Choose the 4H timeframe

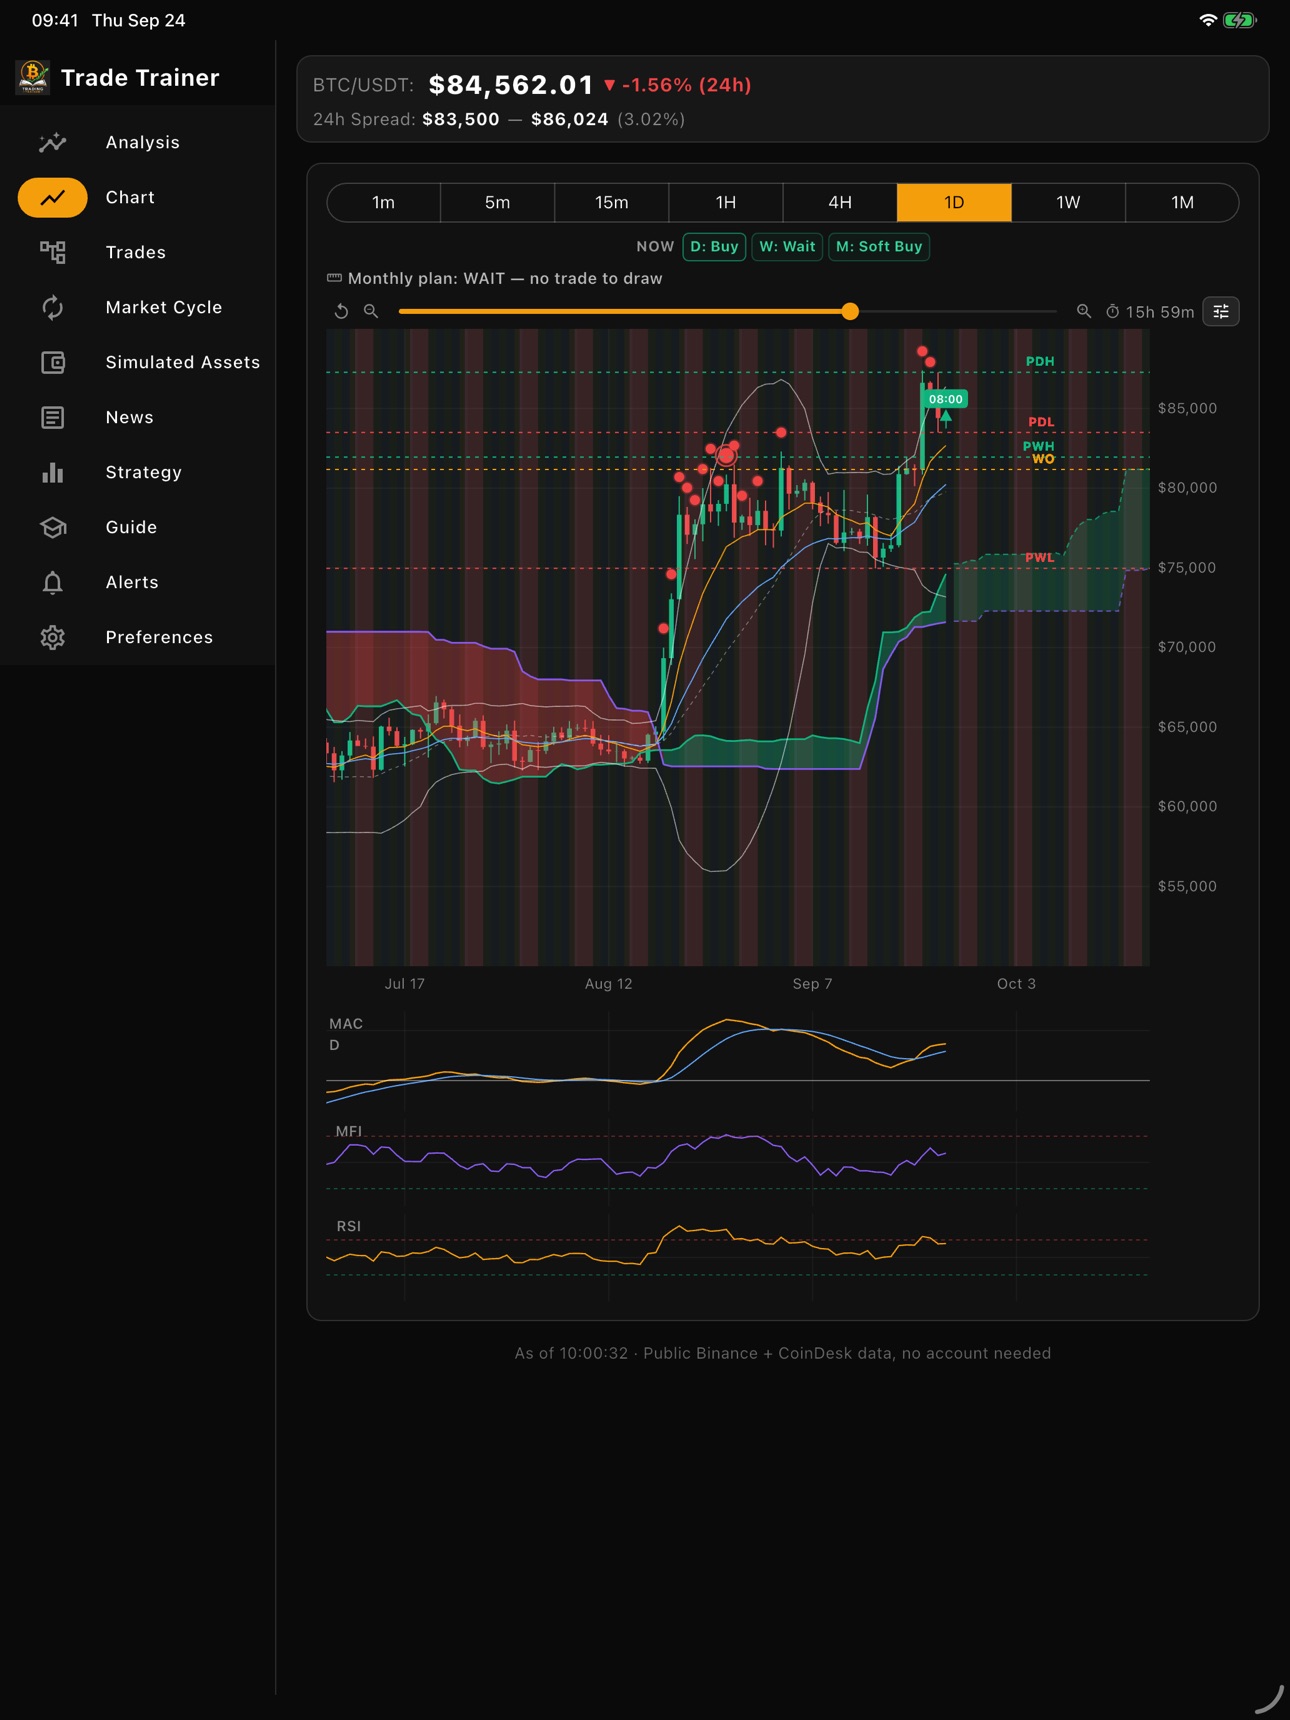840,203
